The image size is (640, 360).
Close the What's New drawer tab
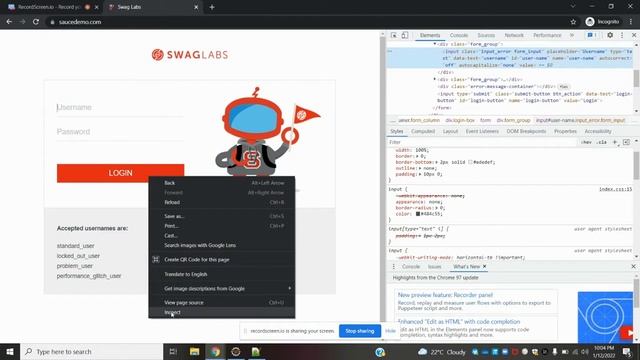(x=484, y=267)
